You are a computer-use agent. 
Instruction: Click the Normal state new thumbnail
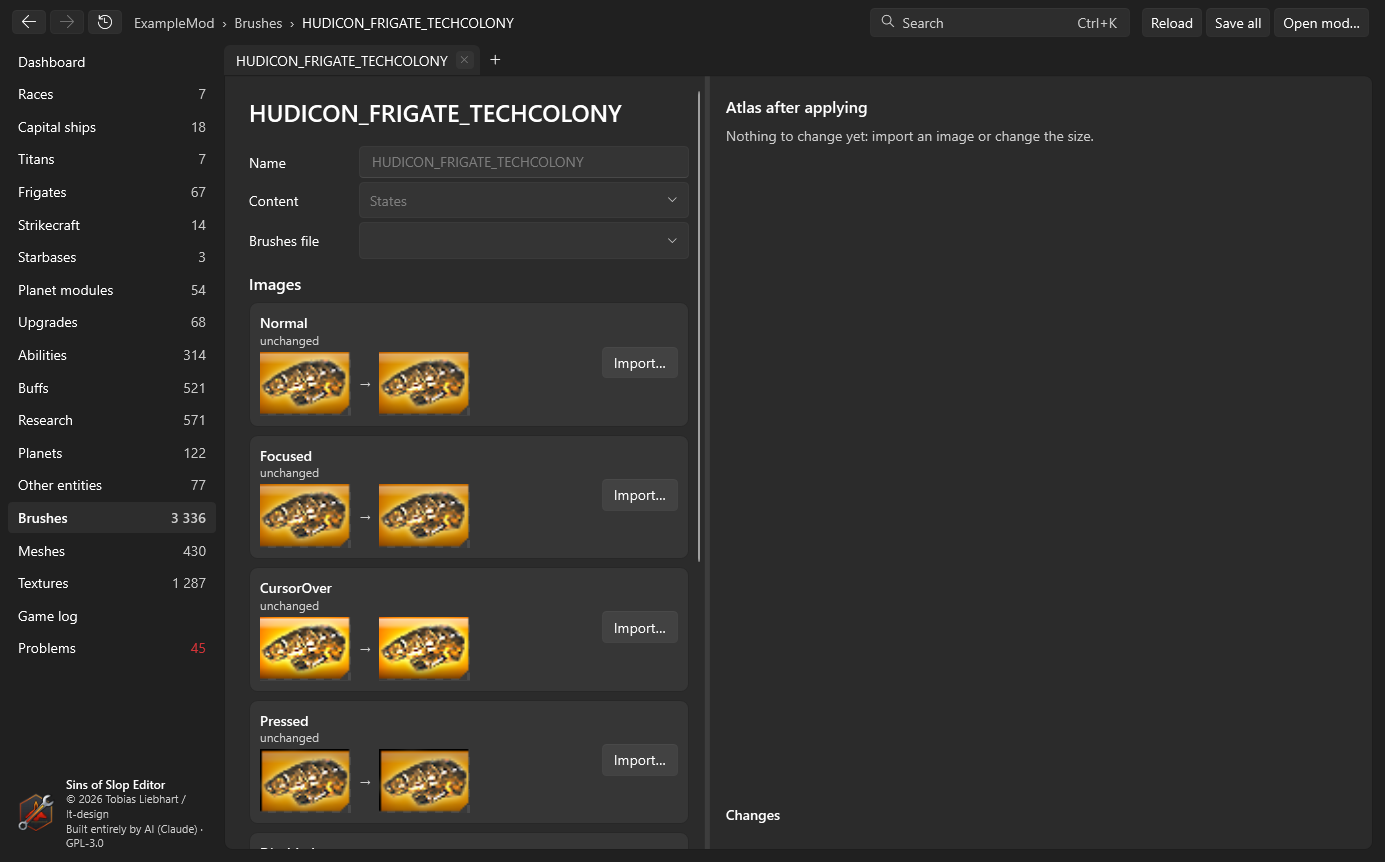(424, 383)
